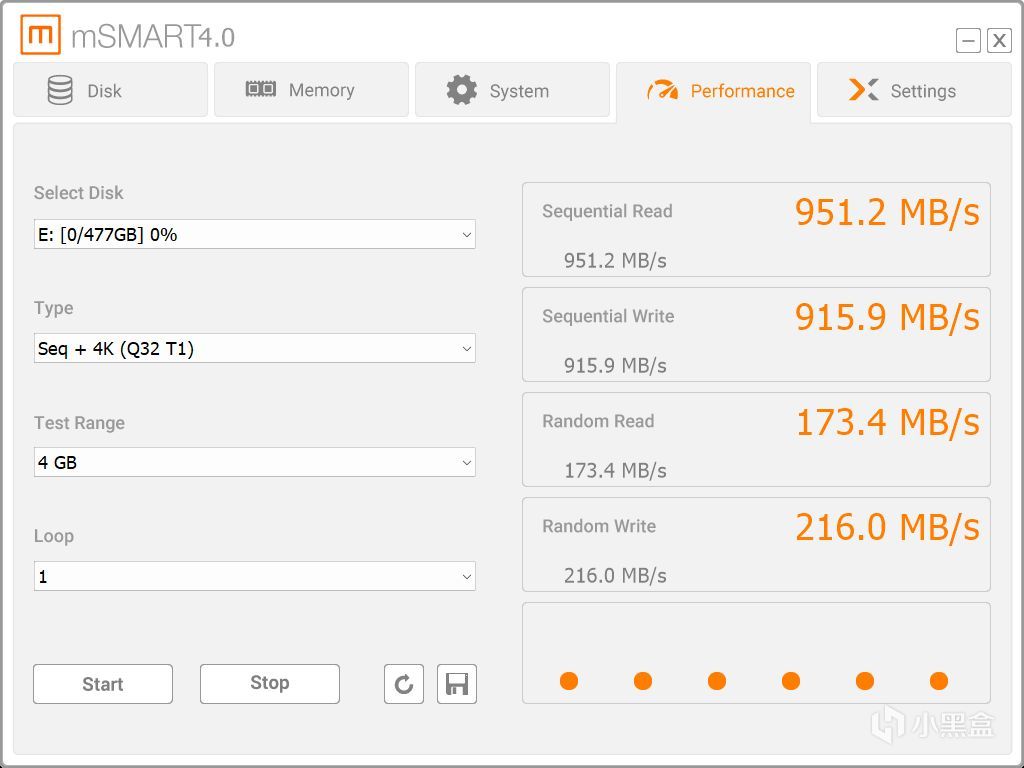Image resolution: width=1024 pixels, height=768 pixels.
Task: Click the Sequential Read label
Action: (x=607, y=212)
